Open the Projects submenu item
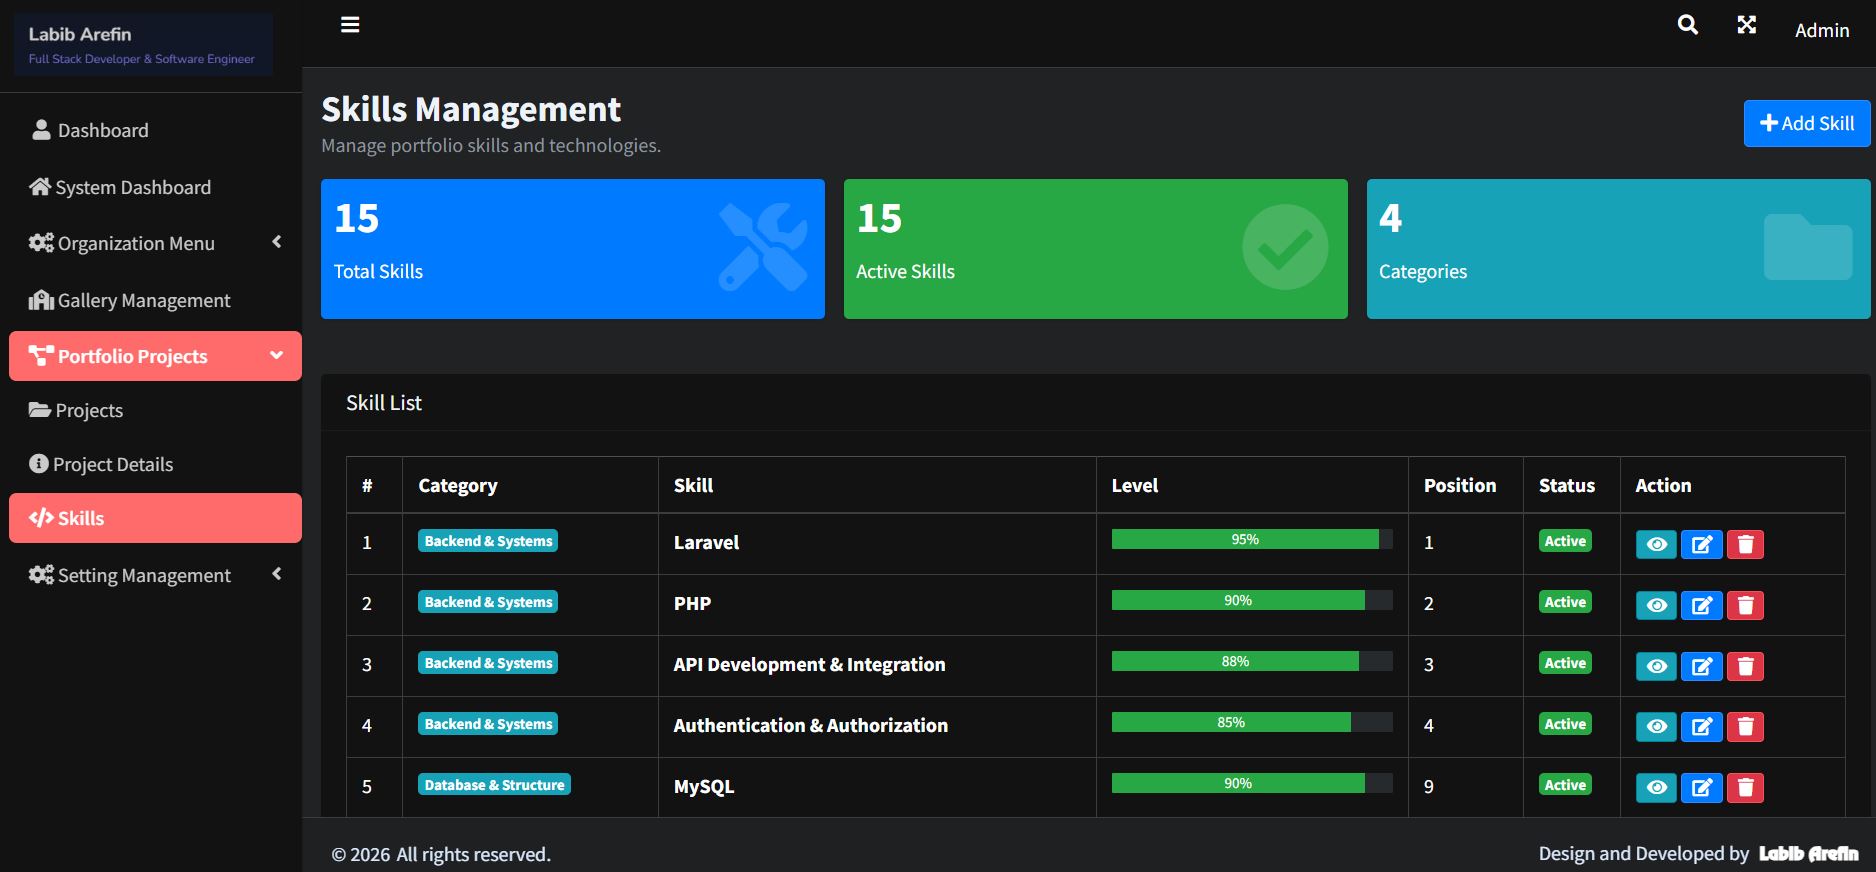Screen dimensions: 1876x872 [155, 410]
